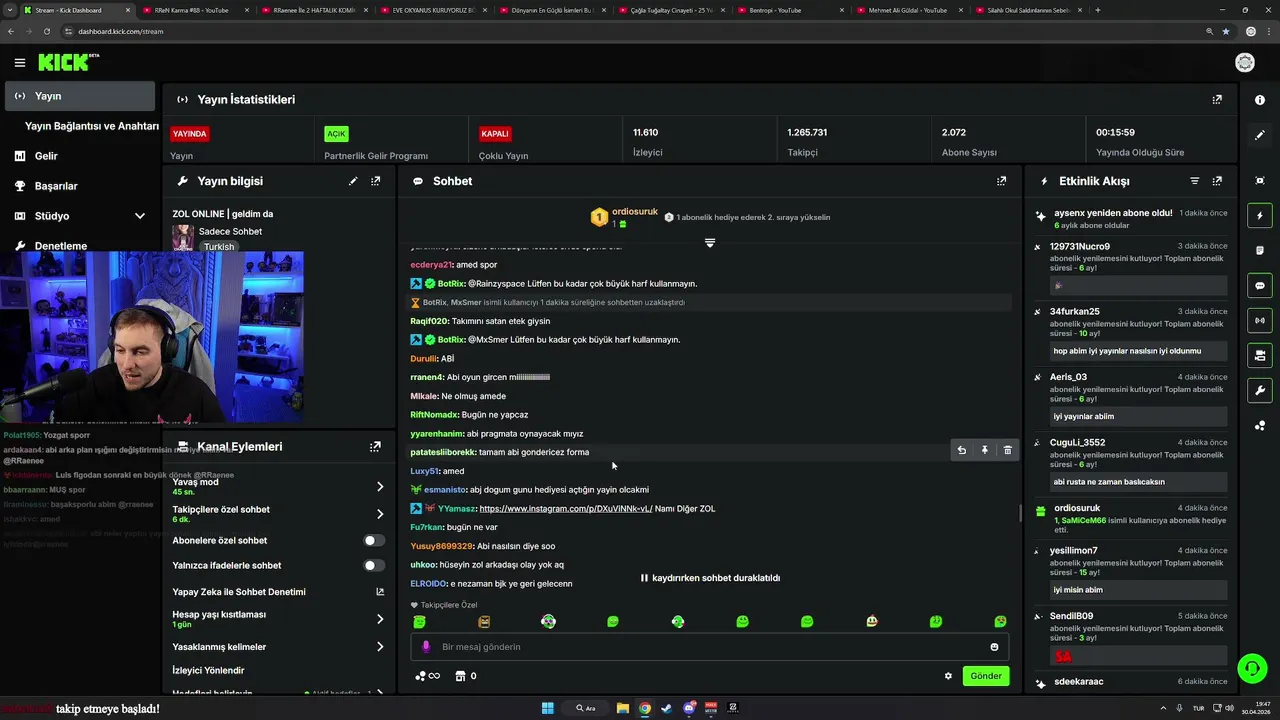The width and height of the screenshot is (1280, 720).
Task: Open the user profile avatar
Action: (x=1245, y=62)
